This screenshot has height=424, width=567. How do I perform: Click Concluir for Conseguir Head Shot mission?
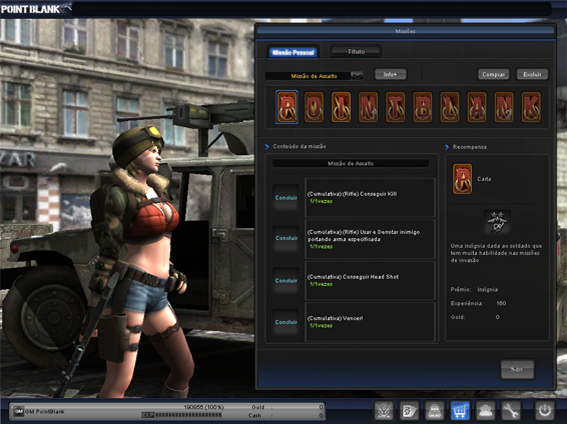point(286,280)
